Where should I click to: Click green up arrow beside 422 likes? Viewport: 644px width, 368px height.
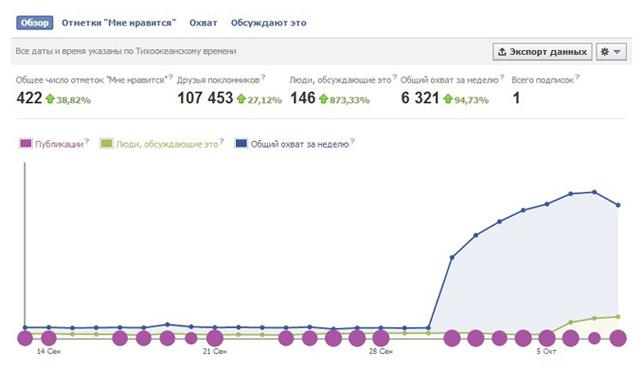pos(50,99)
